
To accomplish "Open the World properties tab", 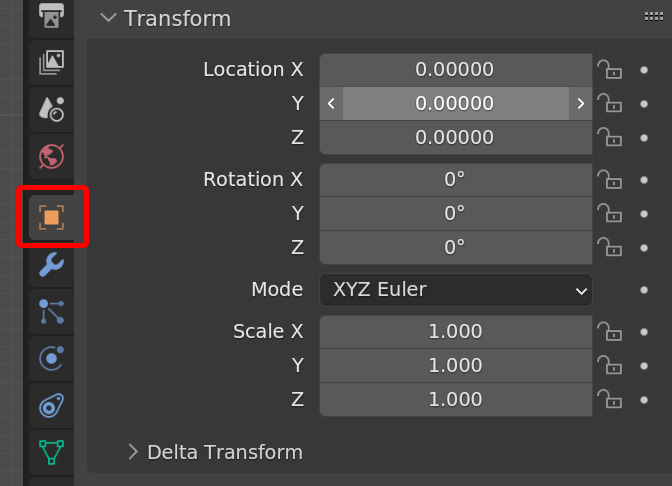I will pyautogui.click(x=51, y=156).
